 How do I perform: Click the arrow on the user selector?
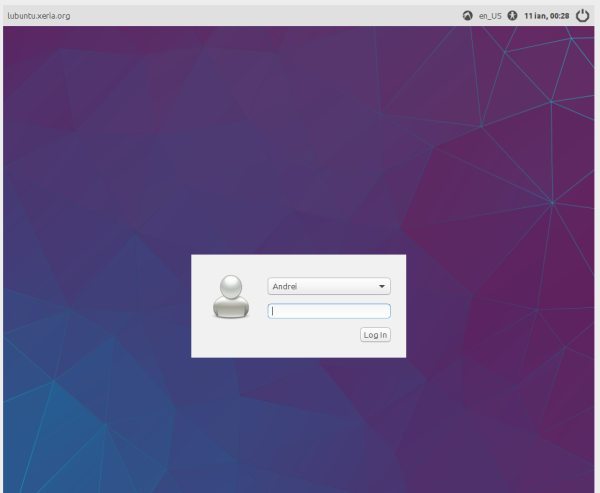tap(382, 287)
